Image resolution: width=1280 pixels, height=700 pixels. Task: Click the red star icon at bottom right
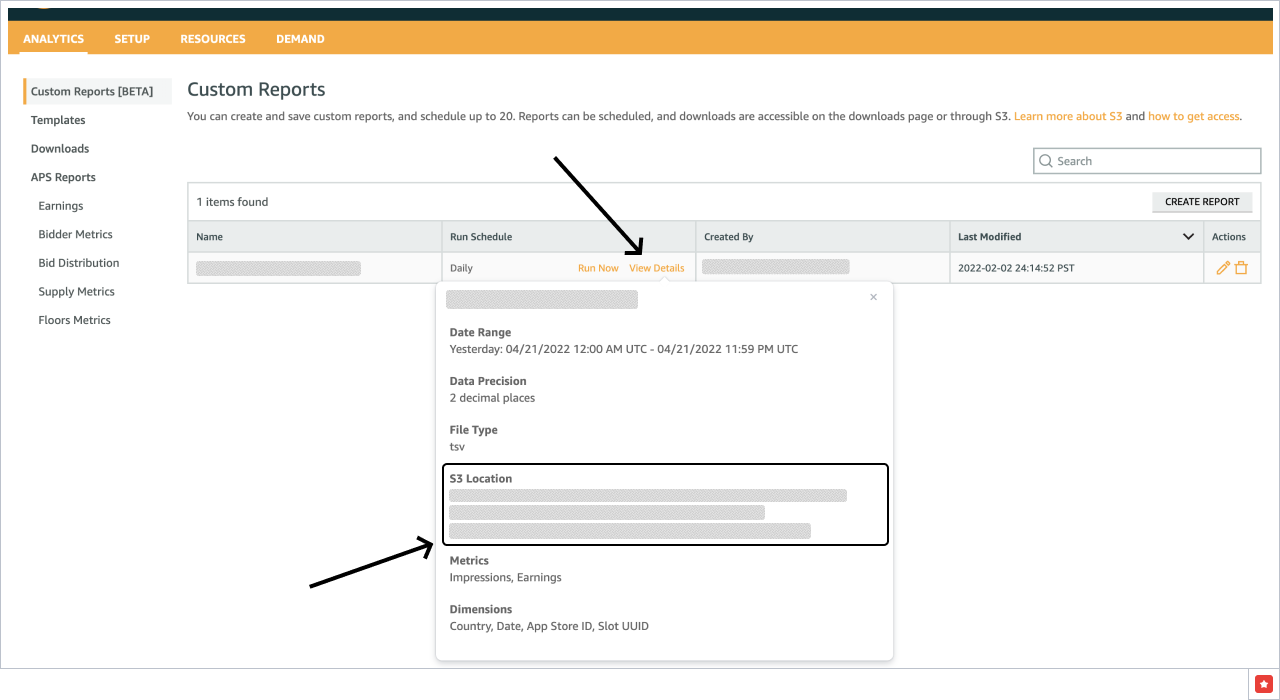[x=1263, y=683]
